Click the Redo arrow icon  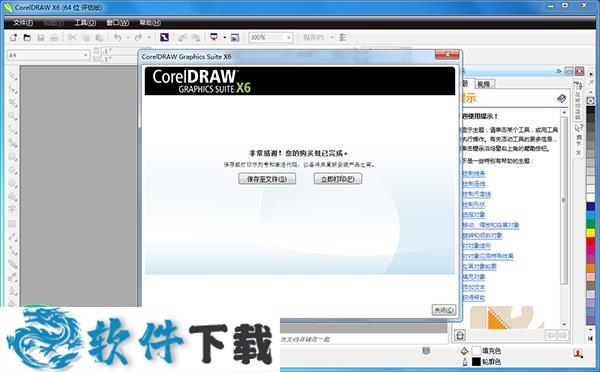pyautogui.click(x=139, y=38)
